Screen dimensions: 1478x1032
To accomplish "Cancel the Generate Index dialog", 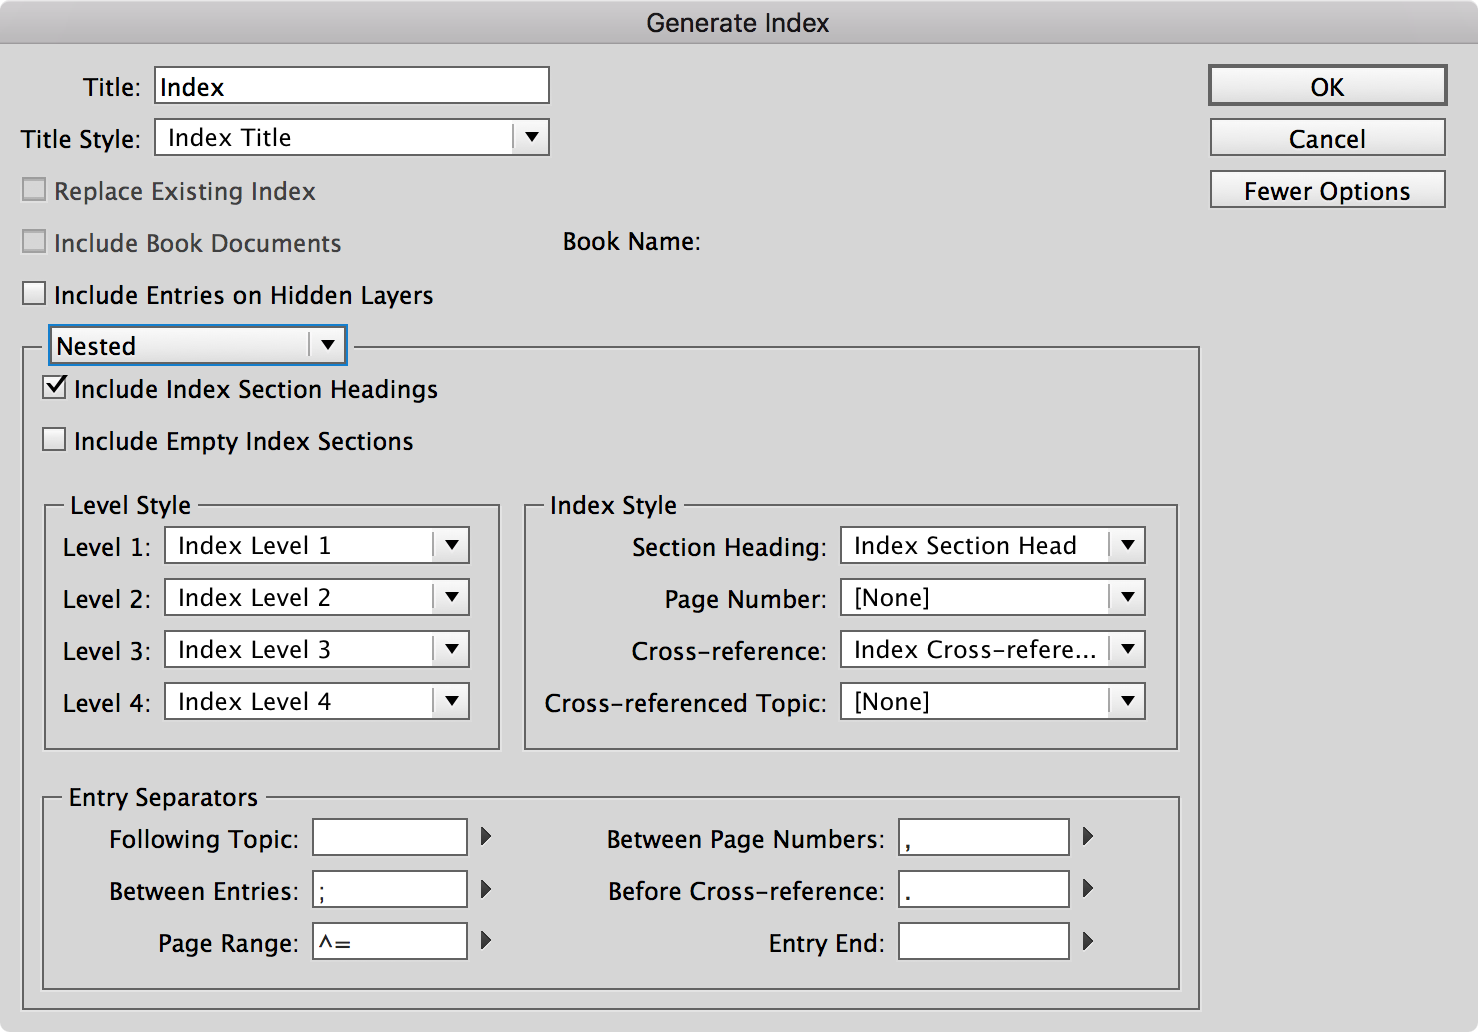I will (1327, 138).
